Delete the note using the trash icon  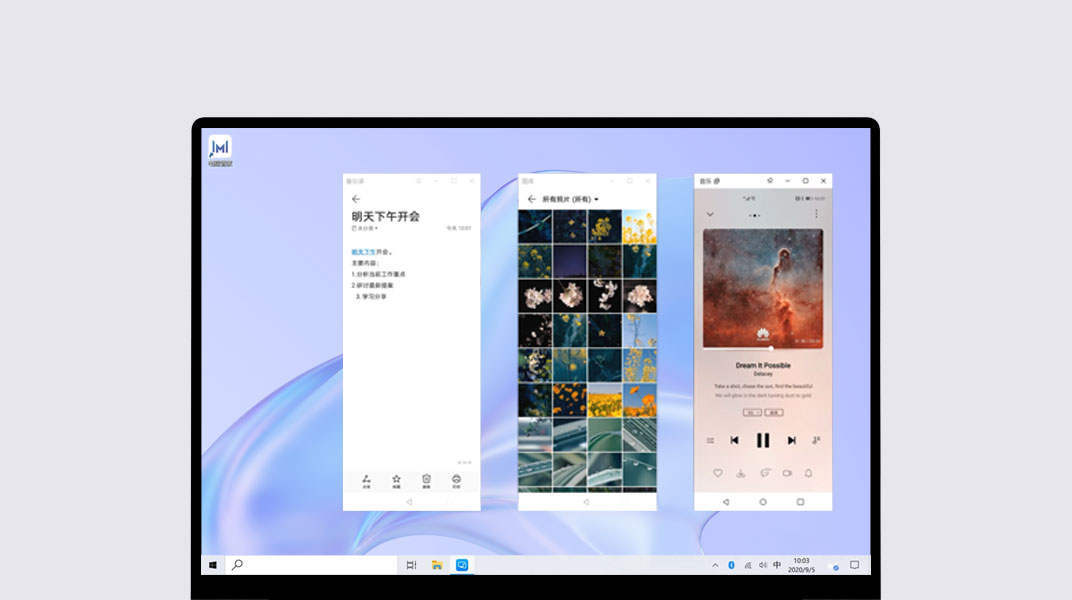[426, 481]
